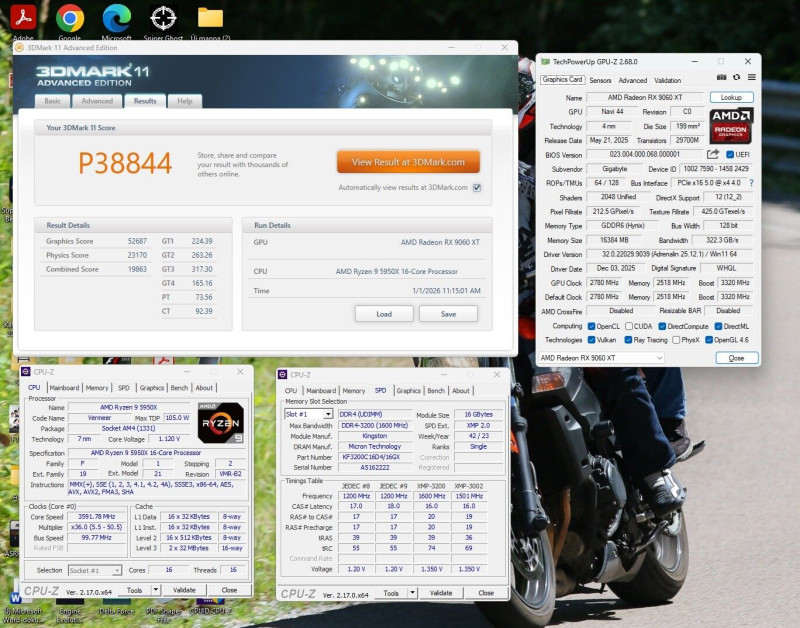Click the AMD Radeon logo in GPU-Z
Image resolution: width=800 pixels, height=628 pixels.
731,125
